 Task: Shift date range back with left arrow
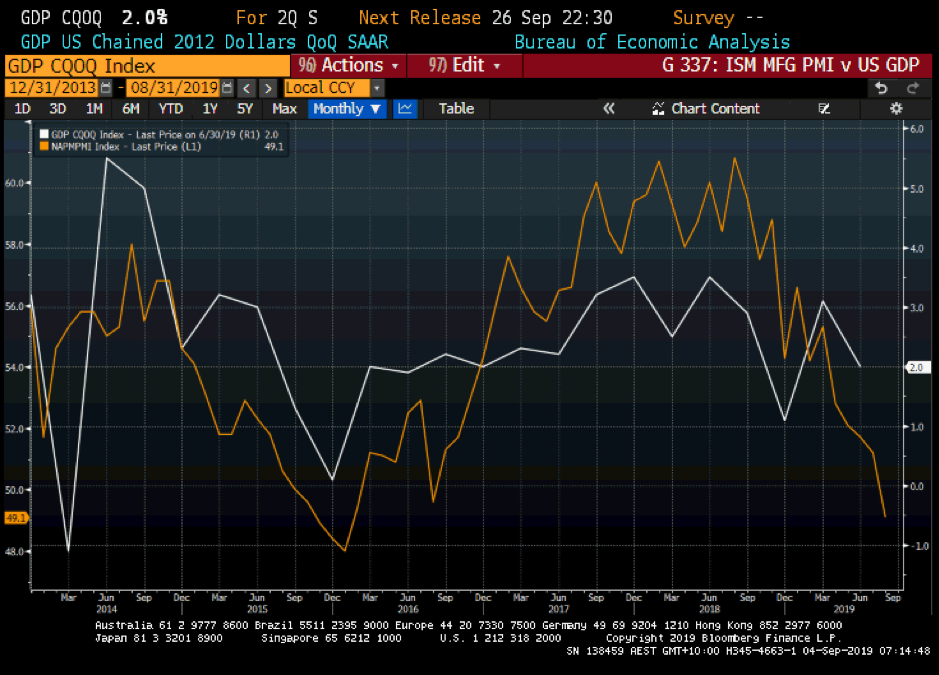[247, 87]
